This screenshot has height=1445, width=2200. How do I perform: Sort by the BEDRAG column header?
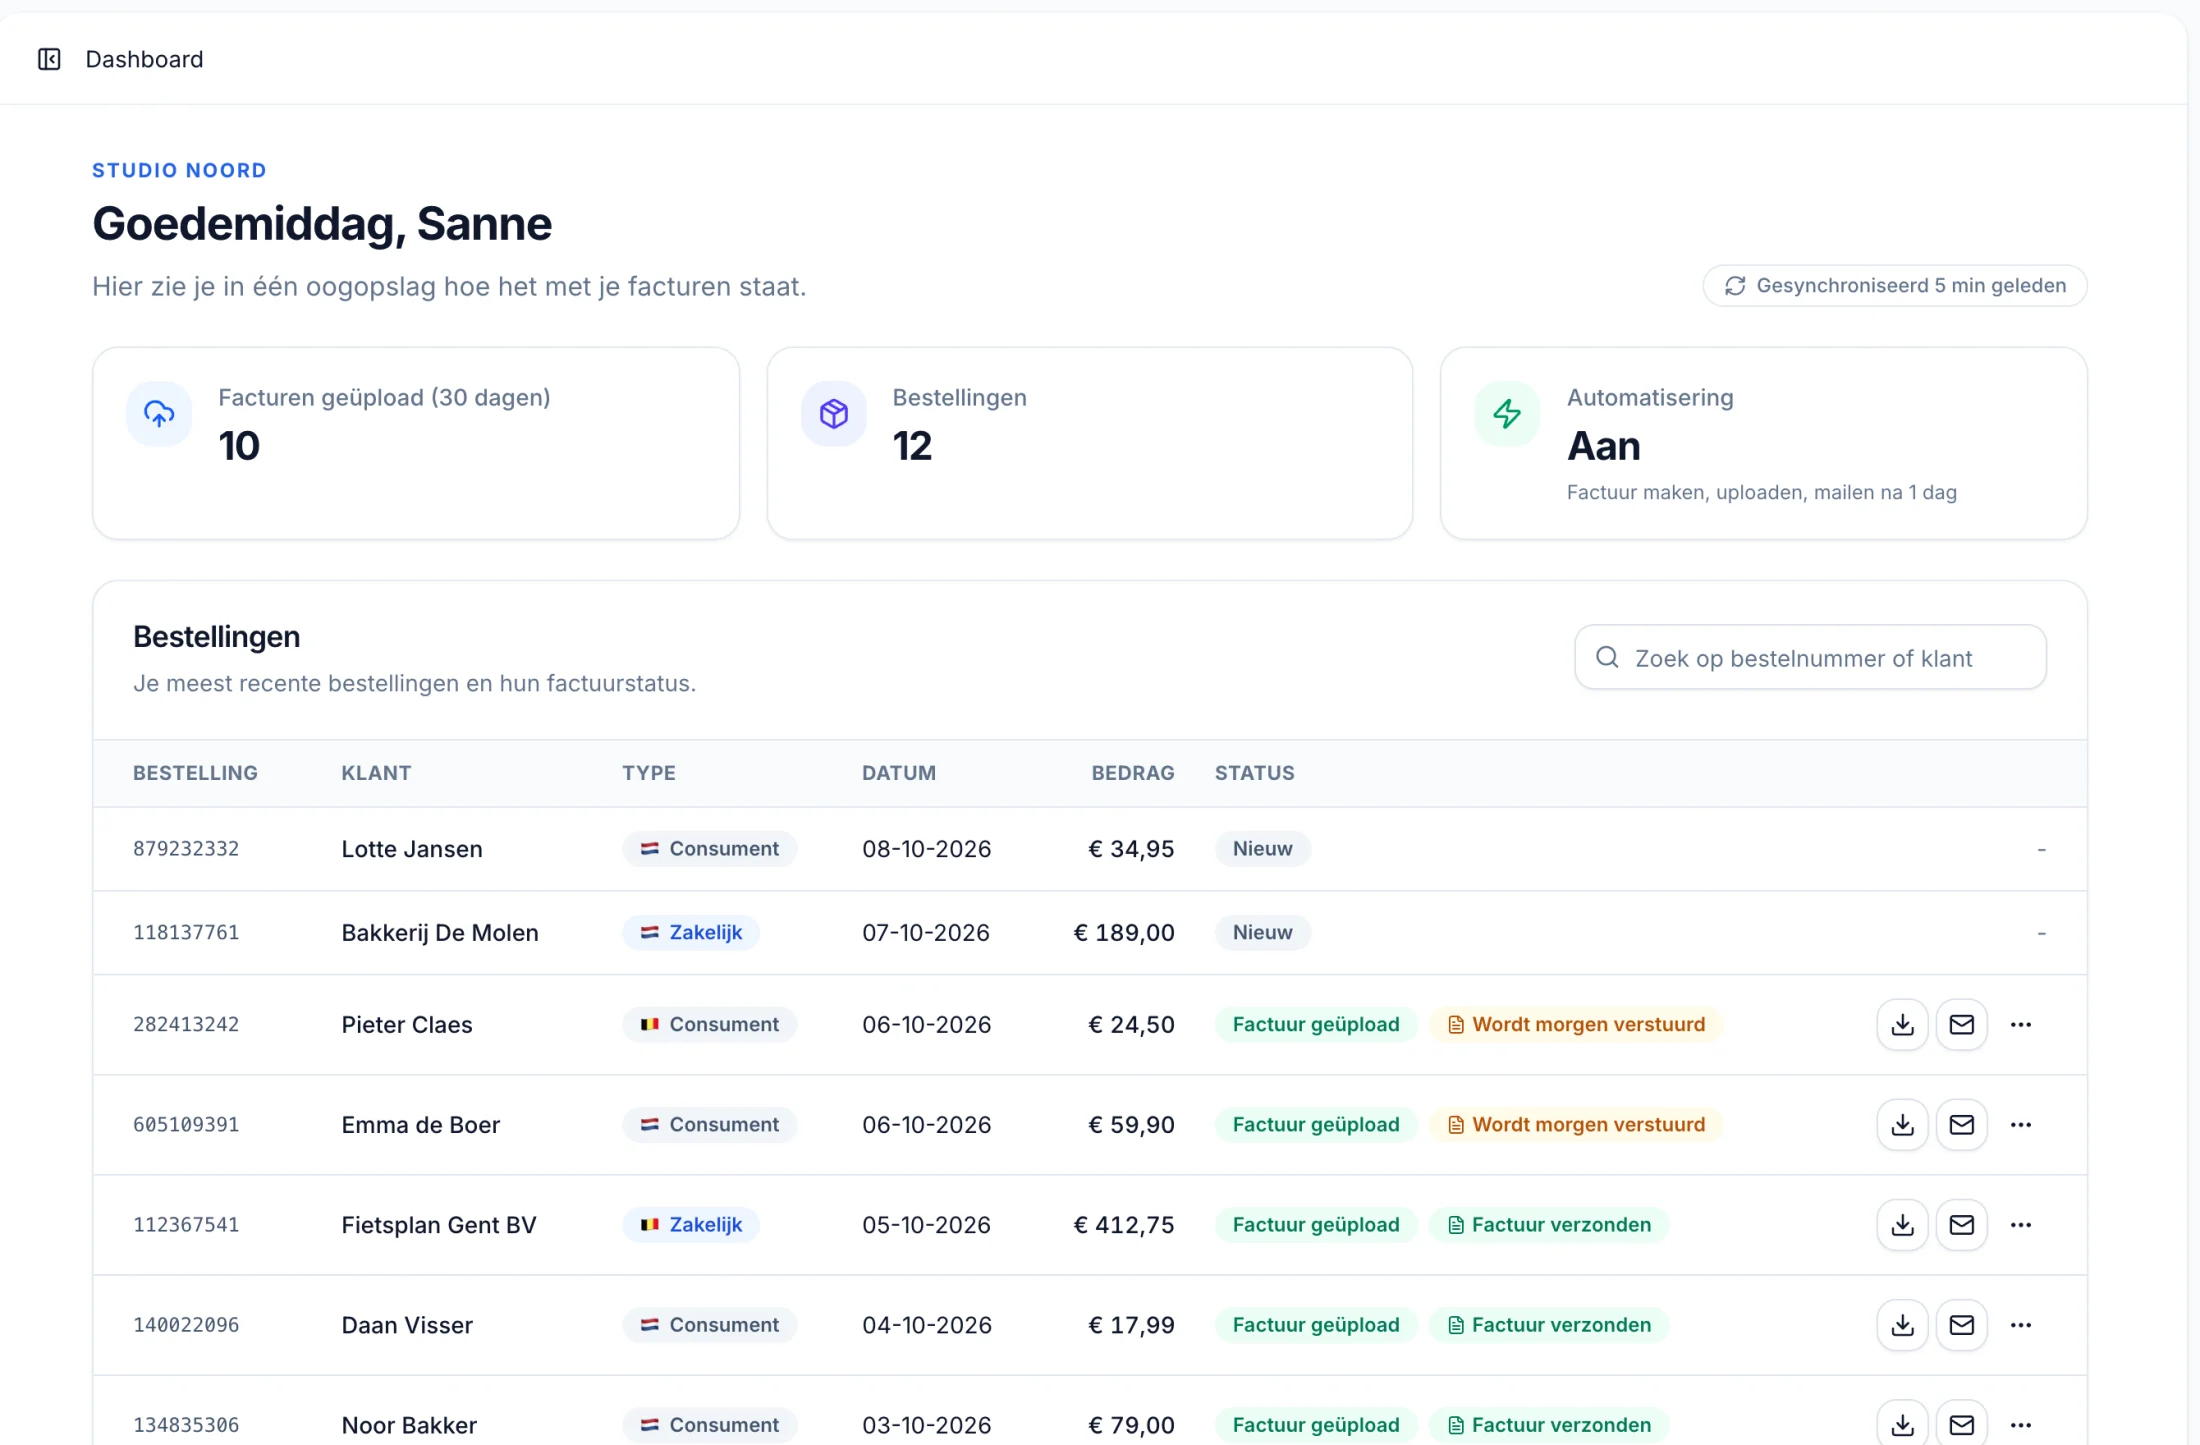pos(1132,772)
